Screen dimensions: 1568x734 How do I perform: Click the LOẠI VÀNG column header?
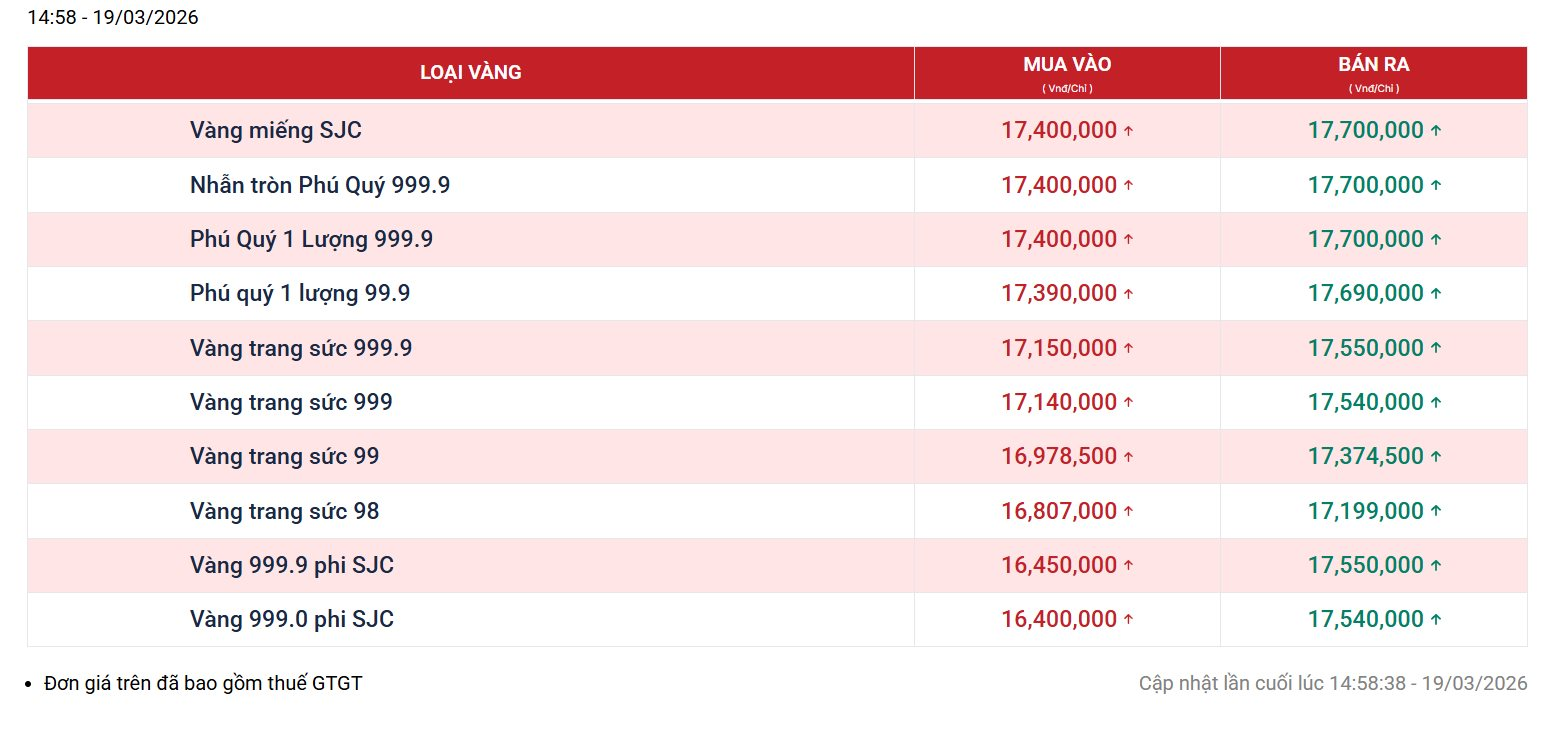(x=470, y=73)
